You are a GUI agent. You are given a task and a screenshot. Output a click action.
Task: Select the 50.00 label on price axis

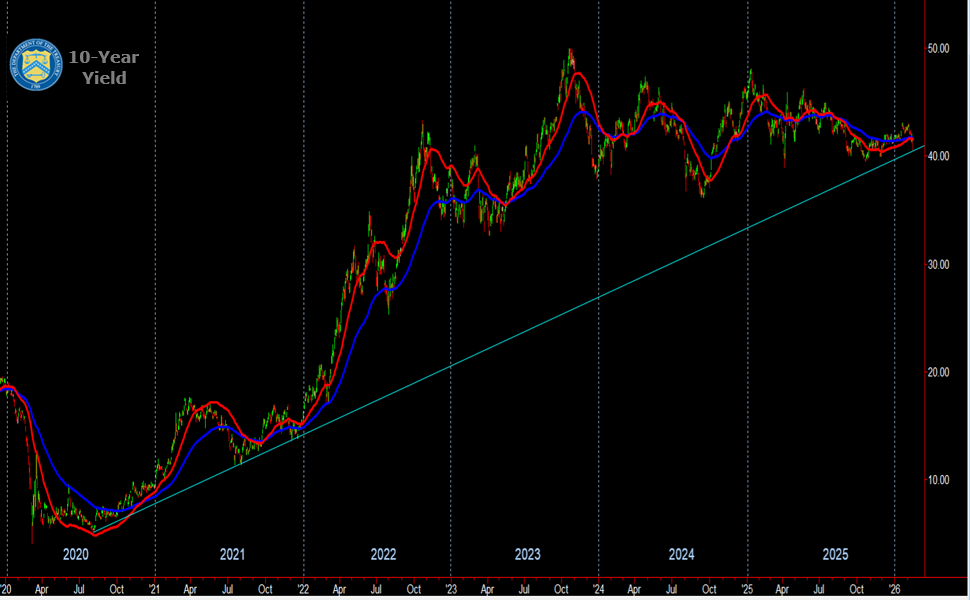pos(941,46)
